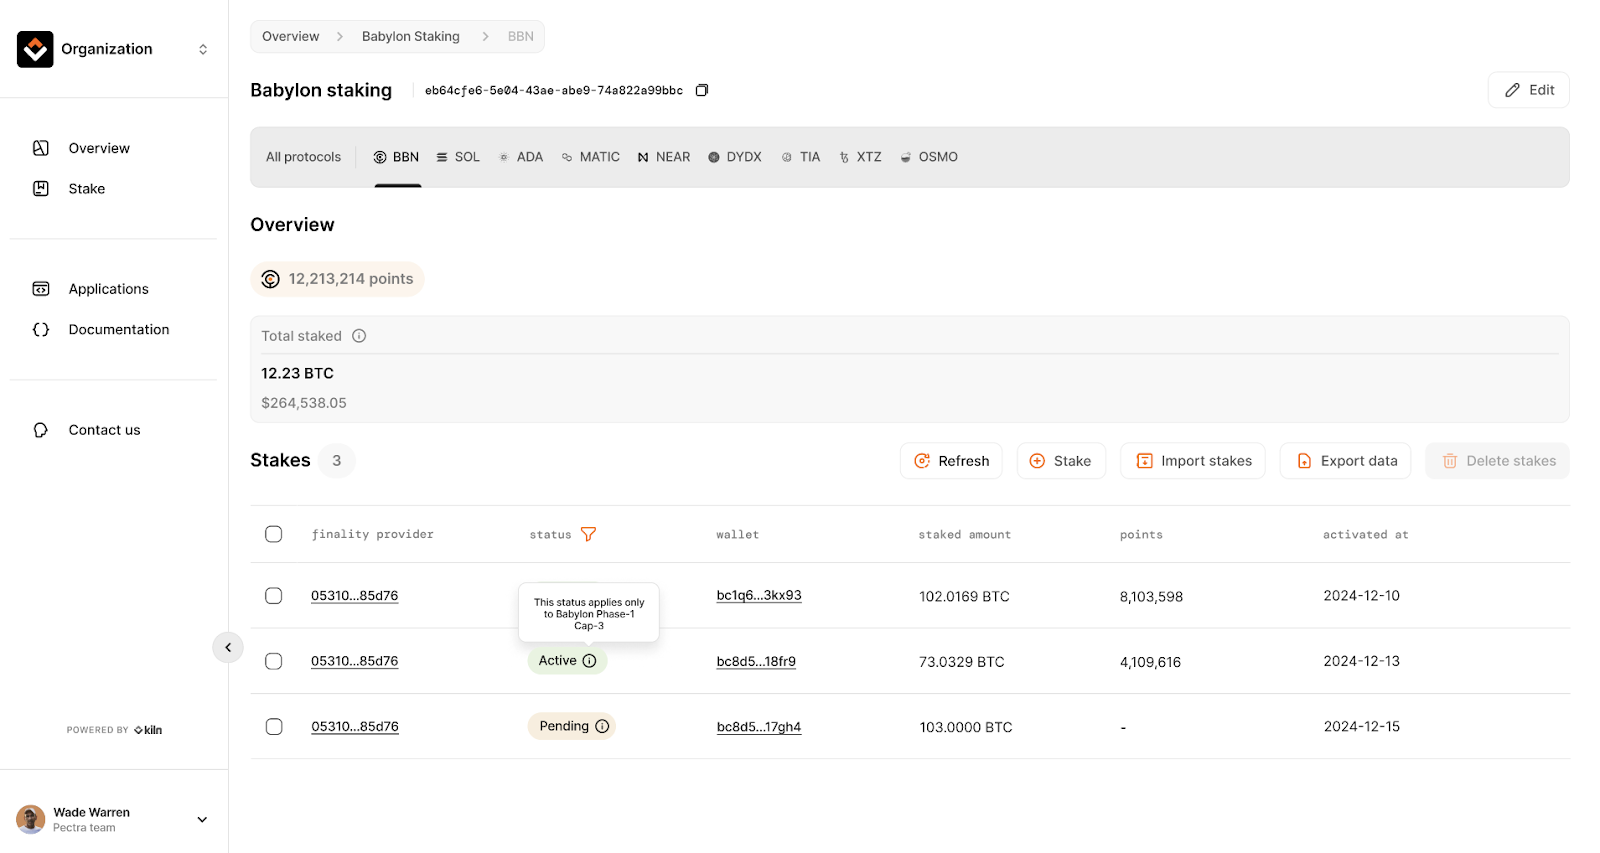The width and height of the screenshot is (1600, 853).
Task: Click the Total staked info icon
Action: (x=359, y=336)
